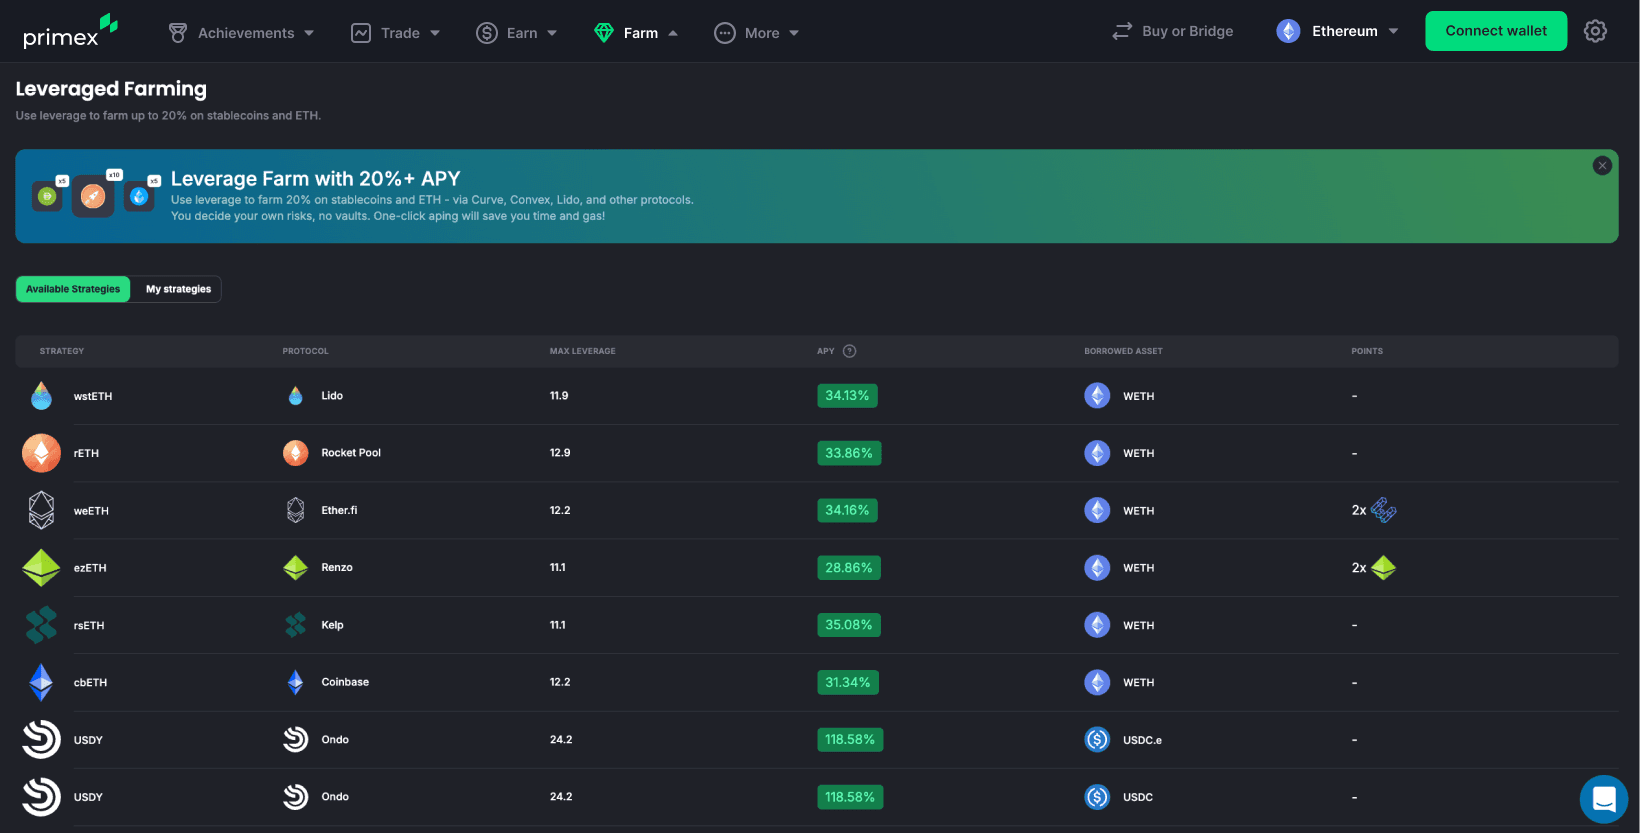This screenshot has width=1640, height=833.
Task: Click Buy or Bridge link
Action: click(1173, 31)
